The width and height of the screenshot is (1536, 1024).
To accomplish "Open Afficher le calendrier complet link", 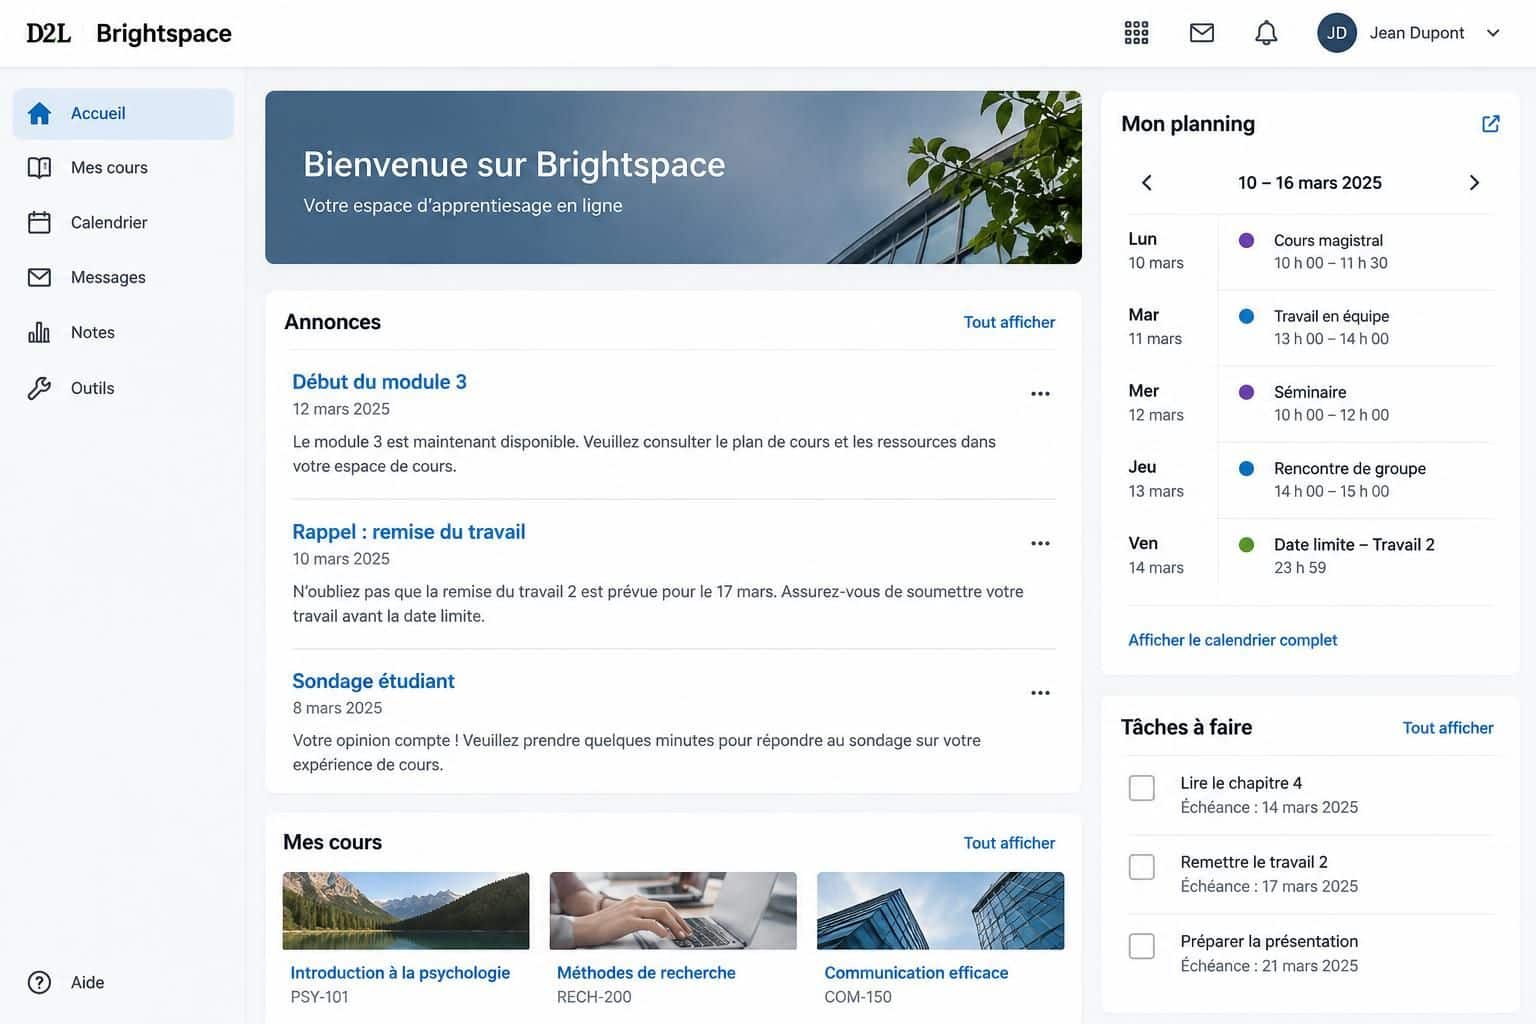I will point(1232,640).
